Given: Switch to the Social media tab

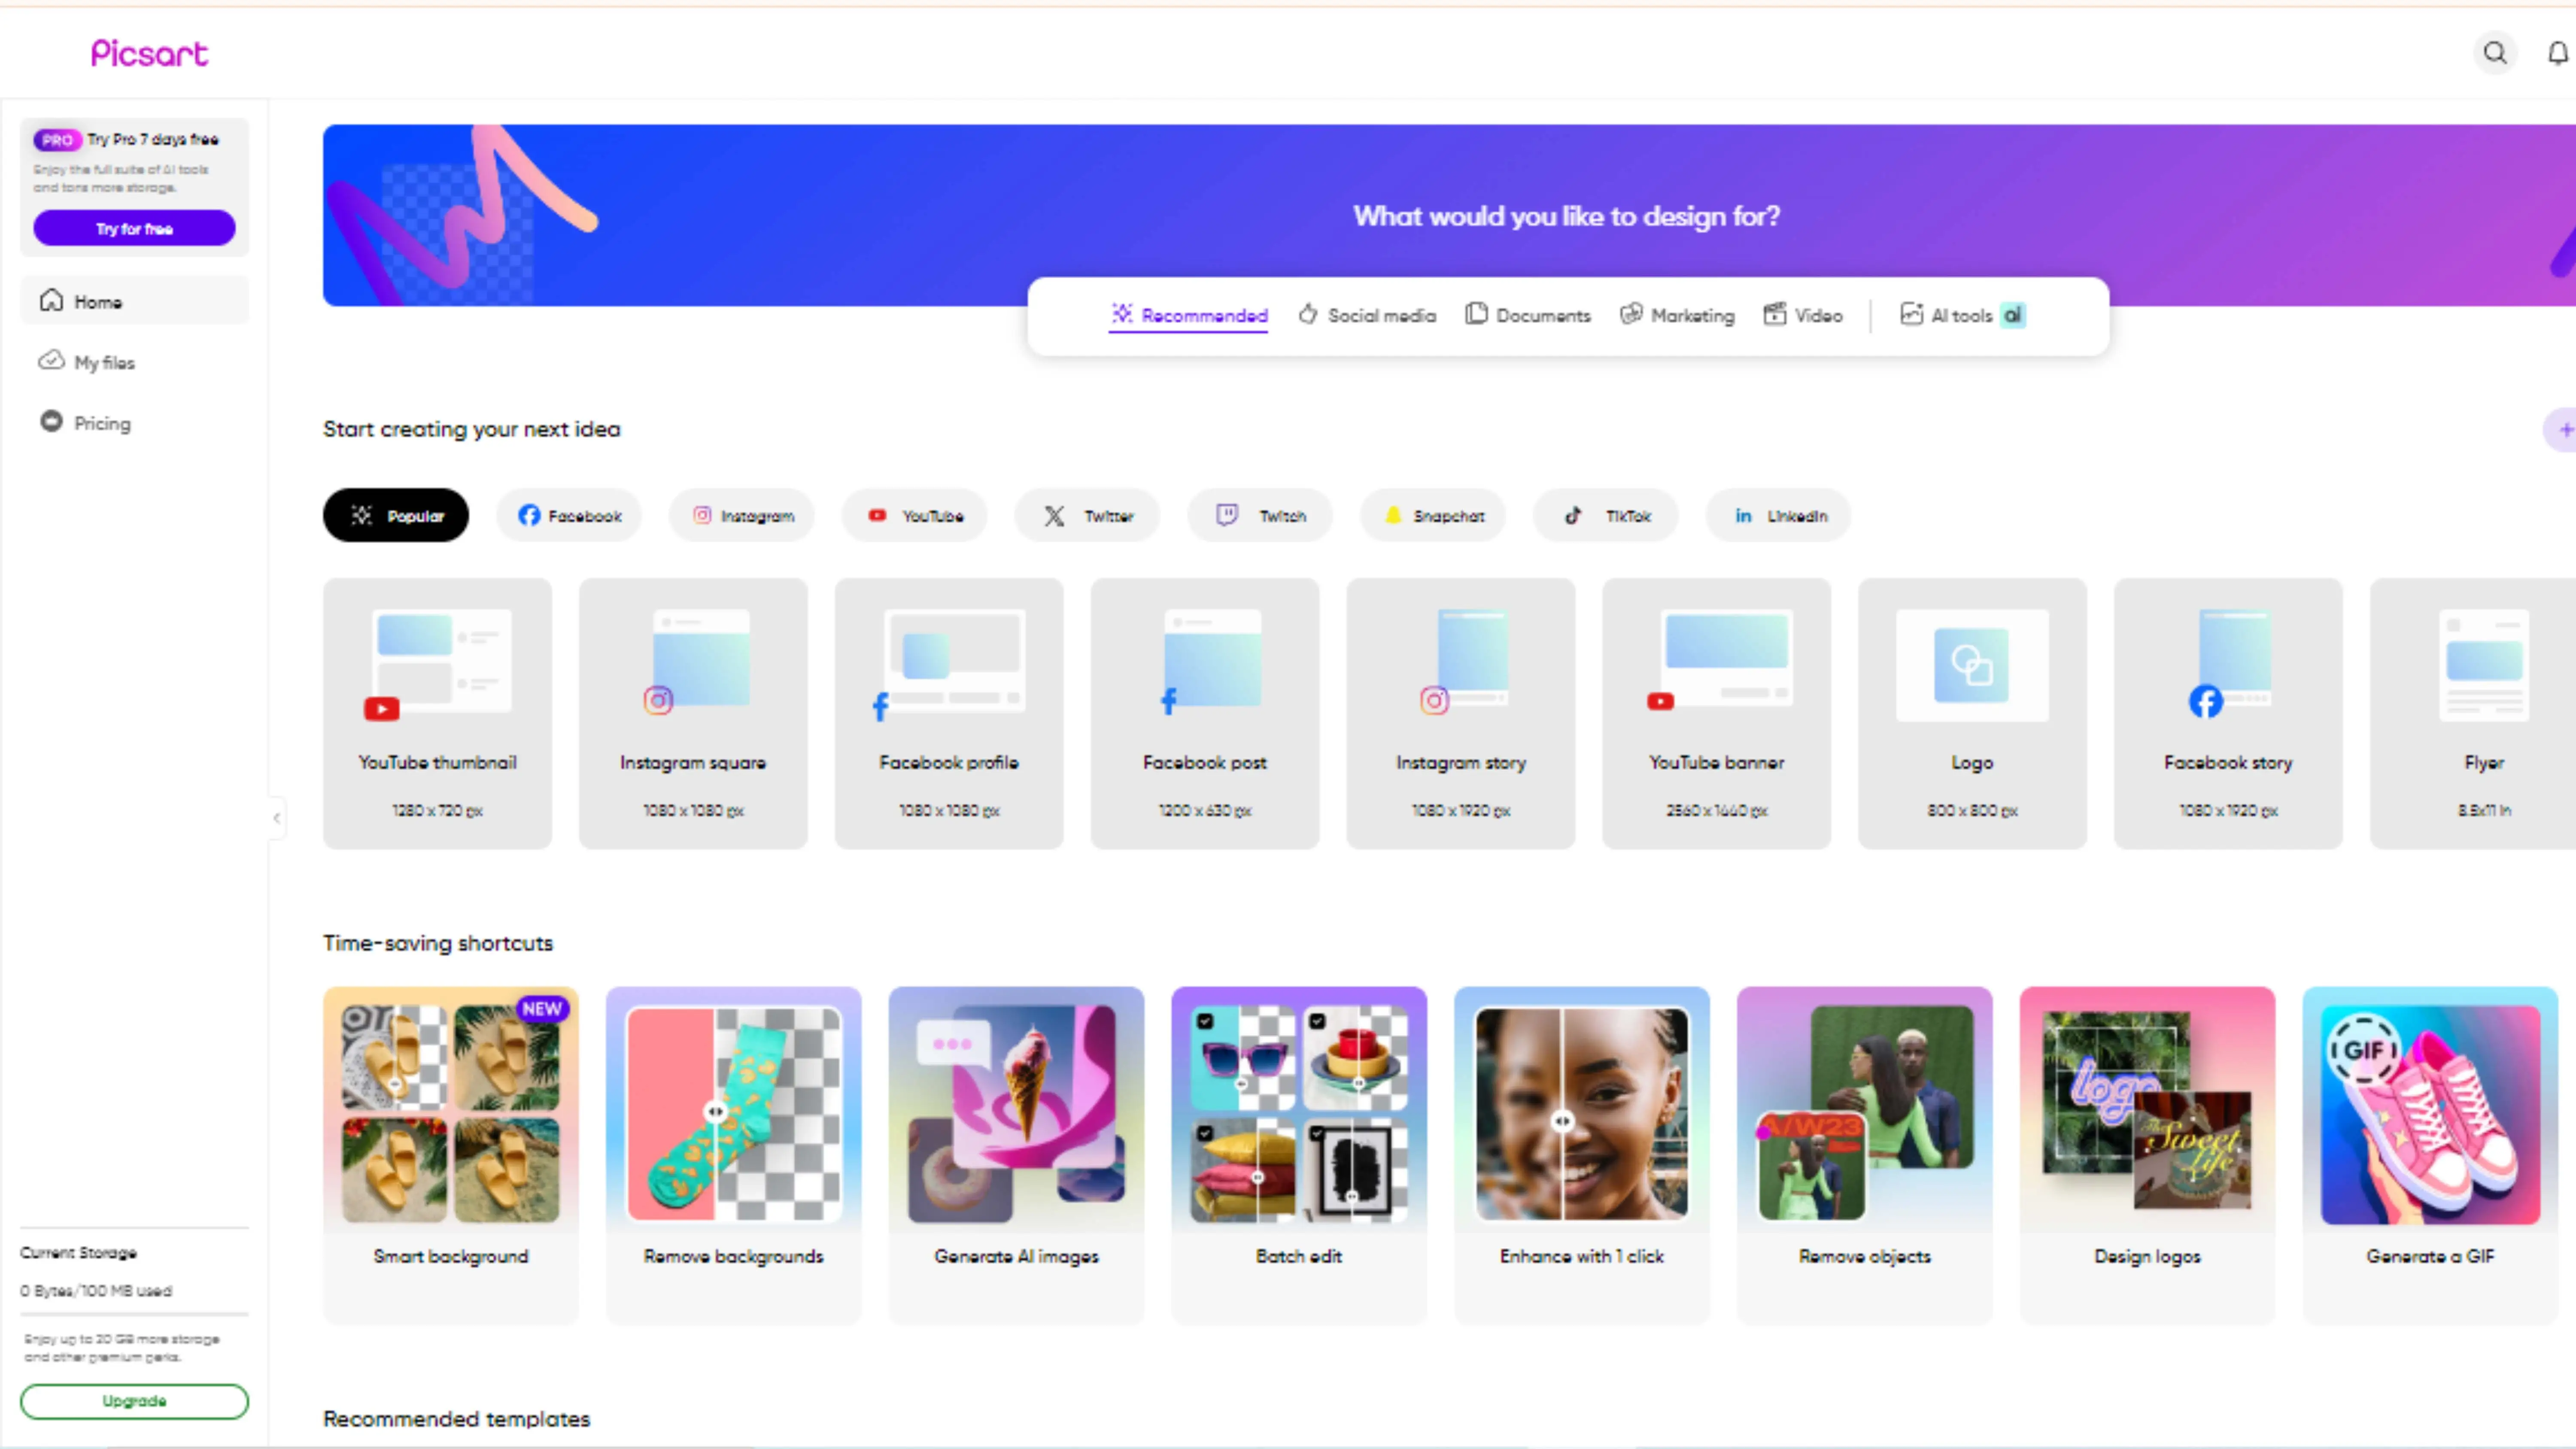Looking at the screenshot, I should (x=1367, y=315).
